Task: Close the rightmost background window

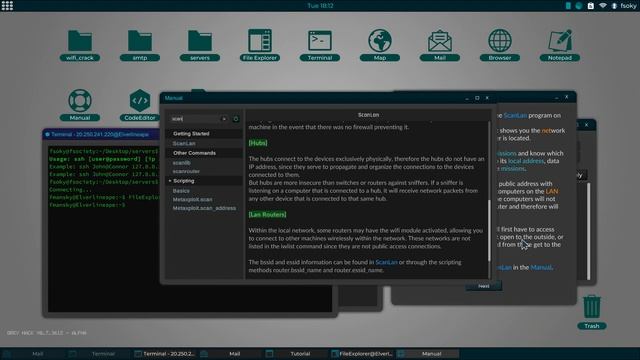Action: (587, 124)
